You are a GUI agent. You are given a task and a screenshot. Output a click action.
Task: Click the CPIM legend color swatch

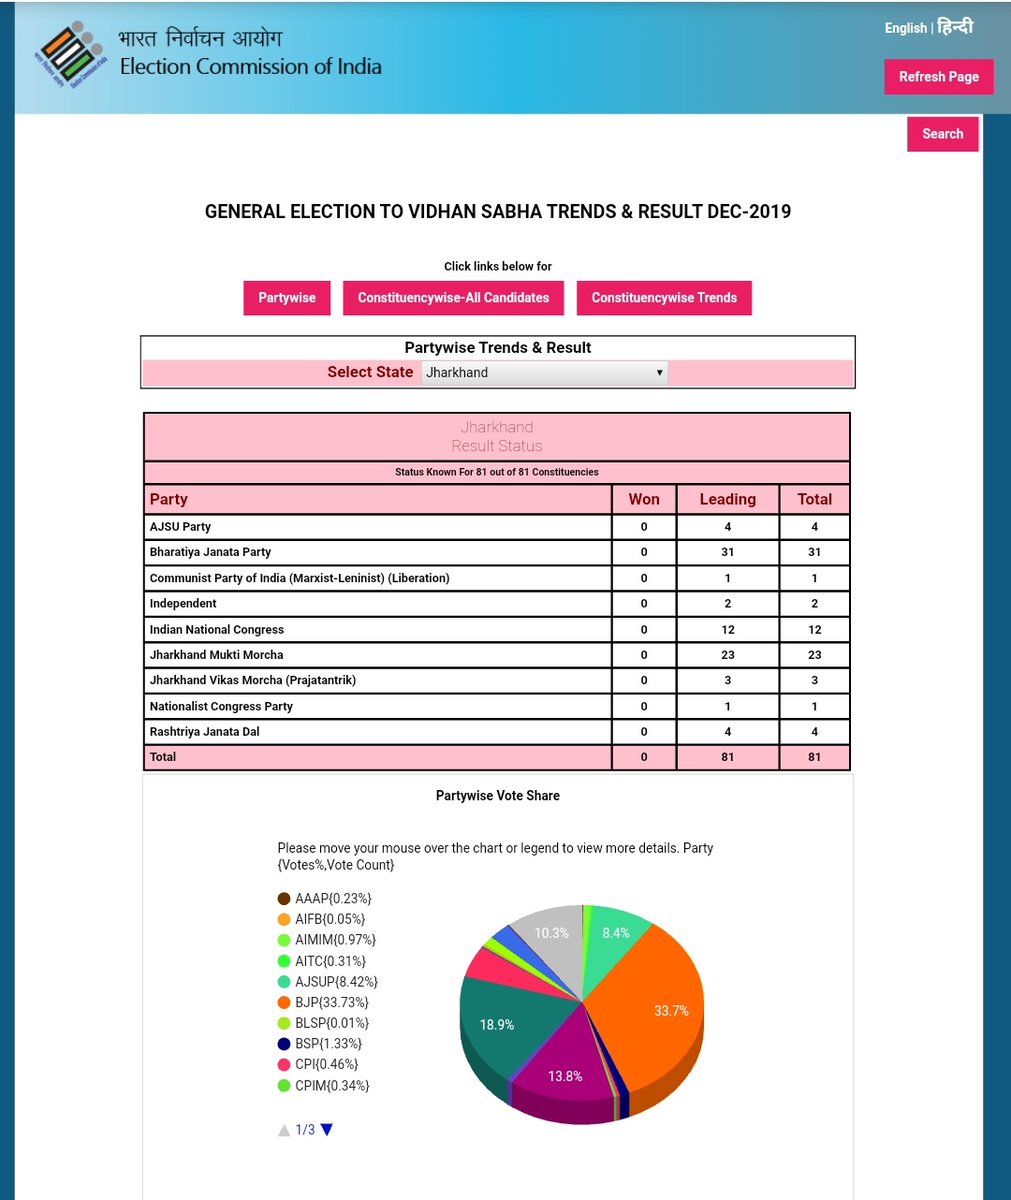284,1086
